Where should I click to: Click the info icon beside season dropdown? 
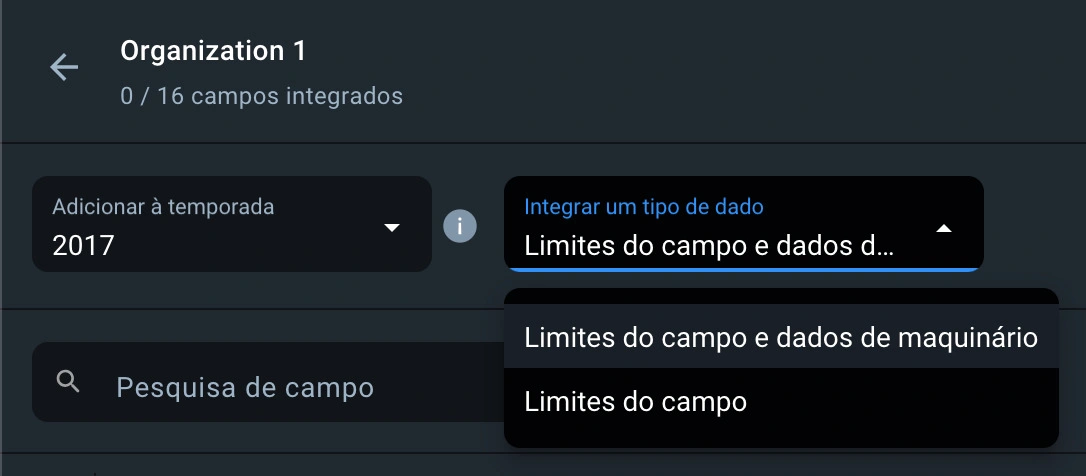(460, 226)
